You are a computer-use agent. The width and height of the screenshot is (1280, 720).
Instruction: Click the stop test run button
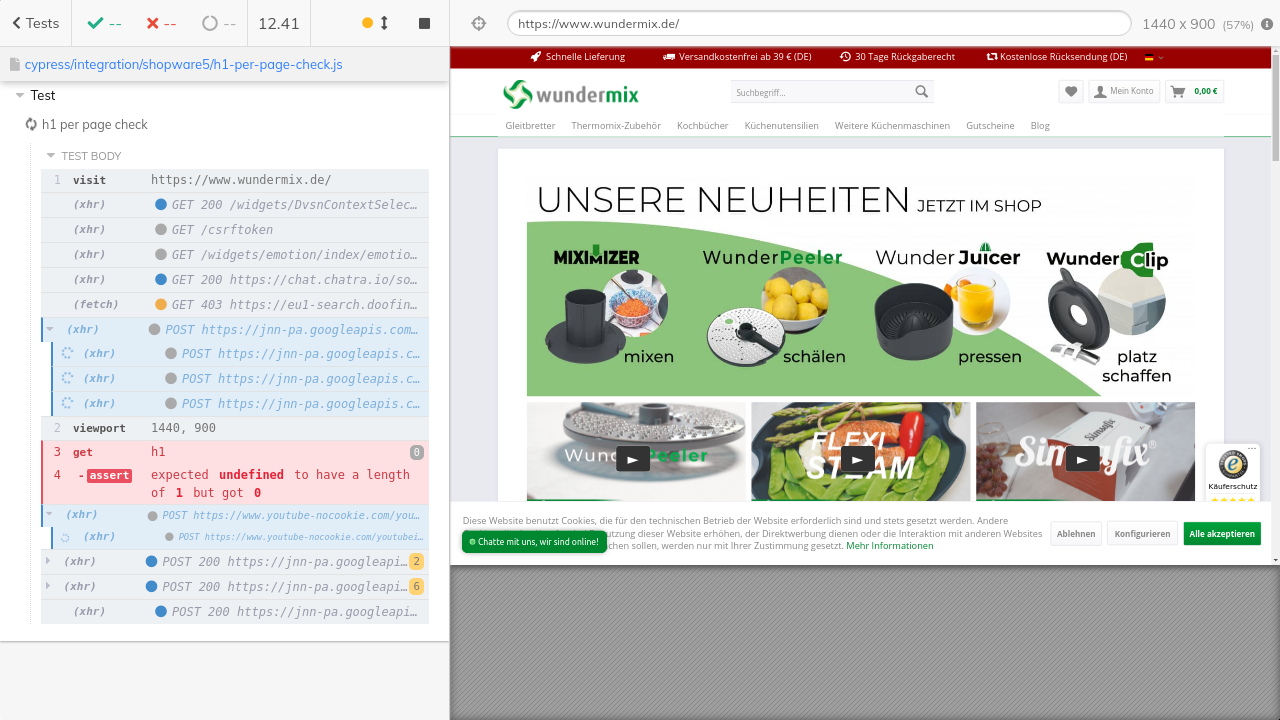click(424, 23)
